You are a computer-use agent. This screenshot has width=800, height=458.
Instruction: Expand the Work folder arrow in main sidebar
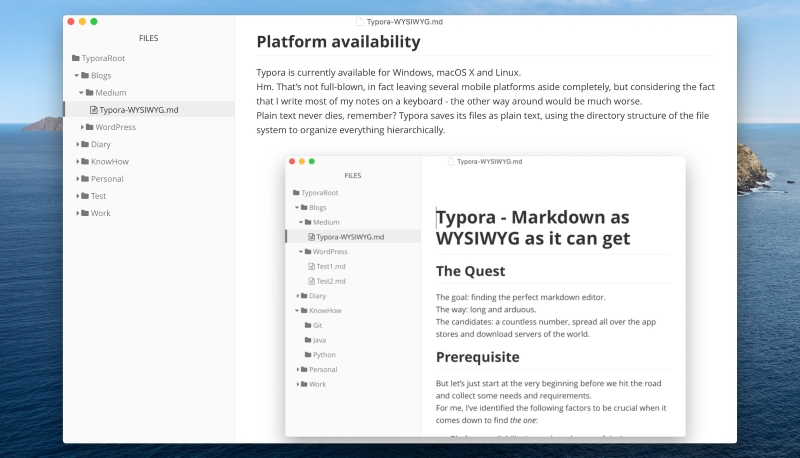(x=78, y=213)
